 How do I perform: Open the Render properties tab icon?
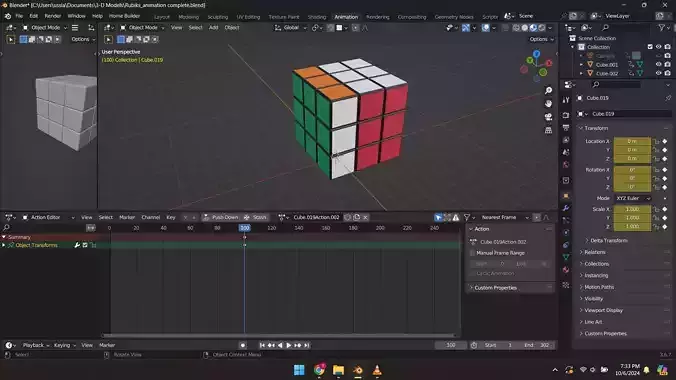[566, 115]
